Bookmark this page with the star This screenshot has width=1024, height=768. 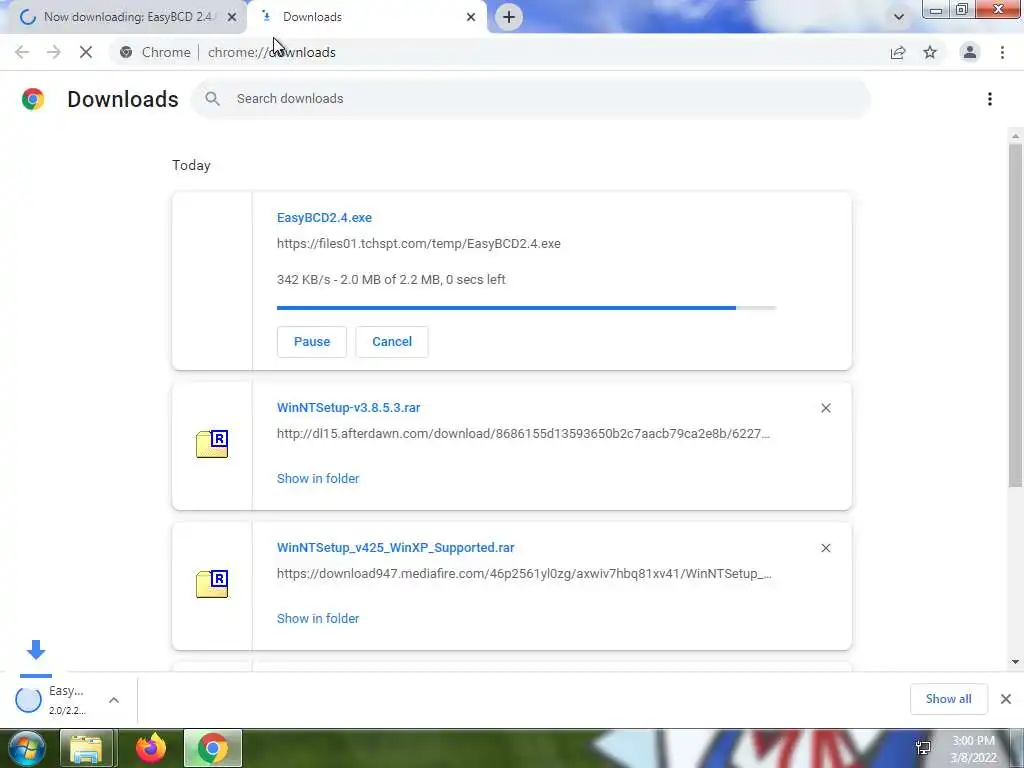pos(930,52)
